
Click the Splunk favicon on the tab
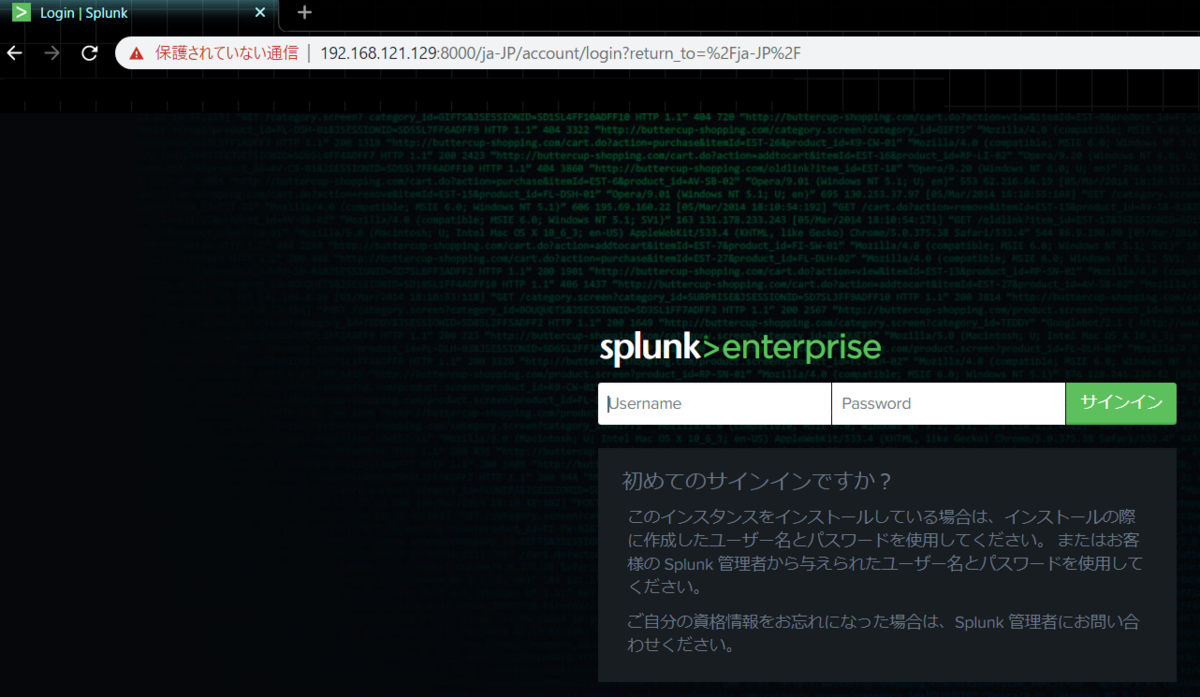coord(20,13)
